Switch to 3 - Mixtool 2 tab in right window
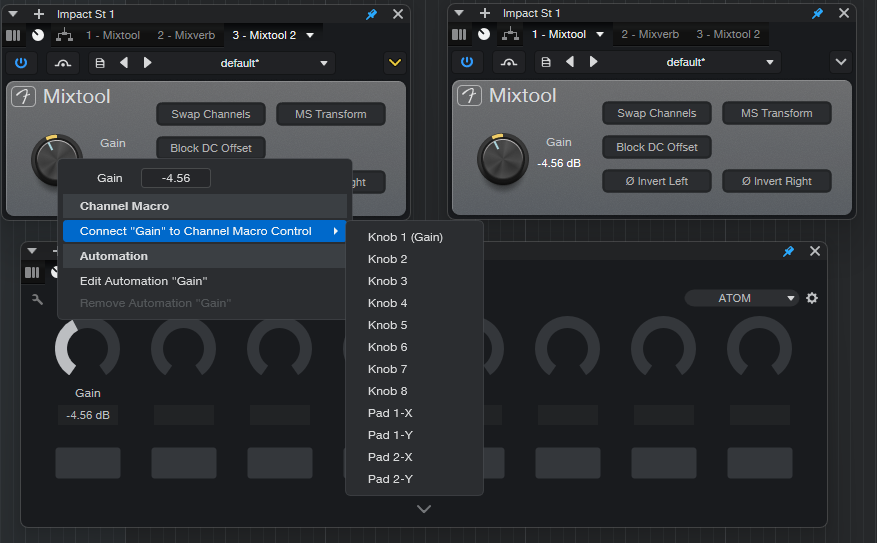This screenshot has height=543, width=877. pos(728,34)
